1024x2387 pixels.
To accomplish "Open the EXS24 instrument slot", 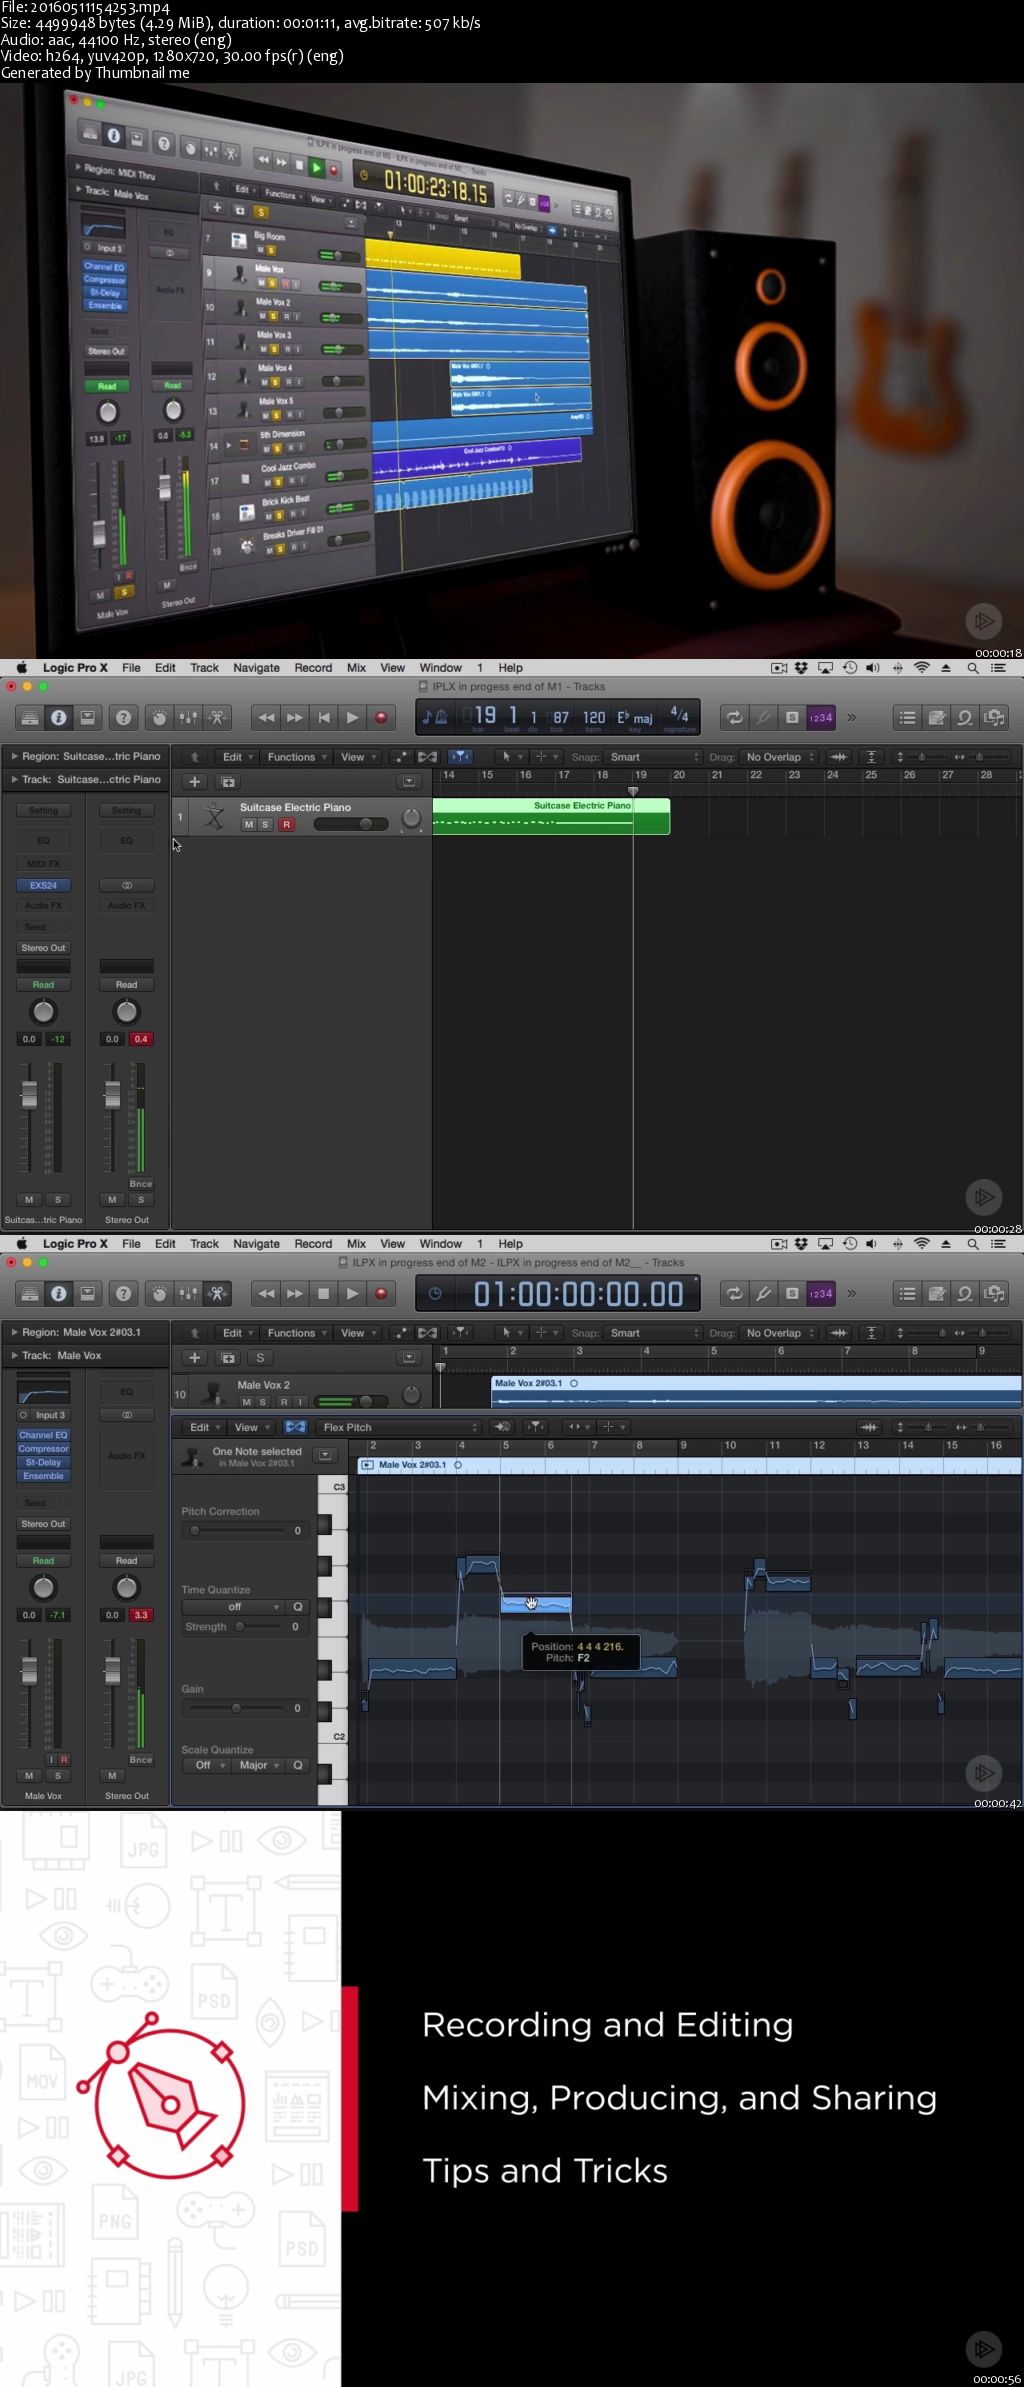I will [x=43, y=885].
